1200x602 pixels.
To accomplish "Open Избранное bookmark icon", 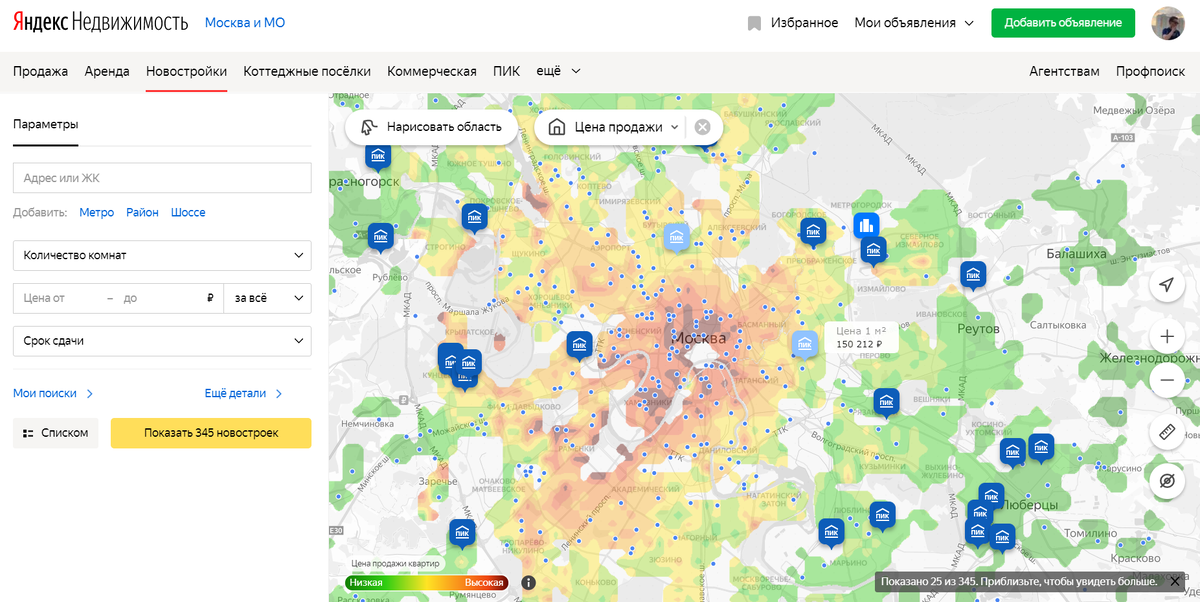I will (x=754, y=23).
